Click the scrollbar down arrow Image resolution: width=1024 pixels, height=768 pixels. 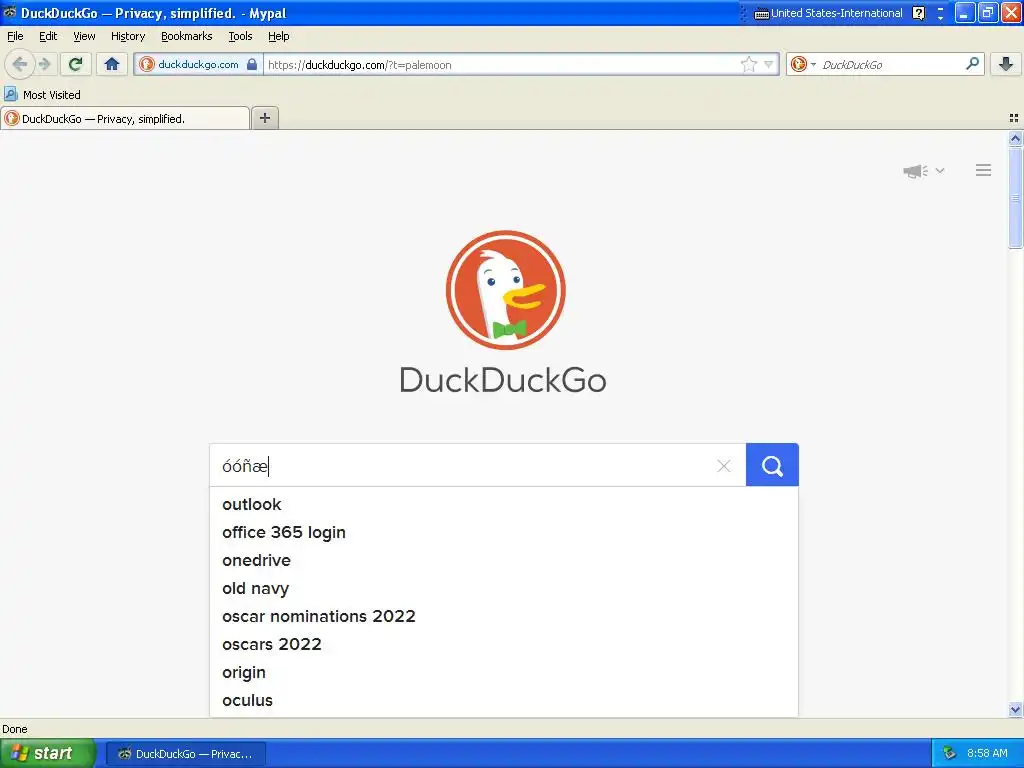(1015, 709)
